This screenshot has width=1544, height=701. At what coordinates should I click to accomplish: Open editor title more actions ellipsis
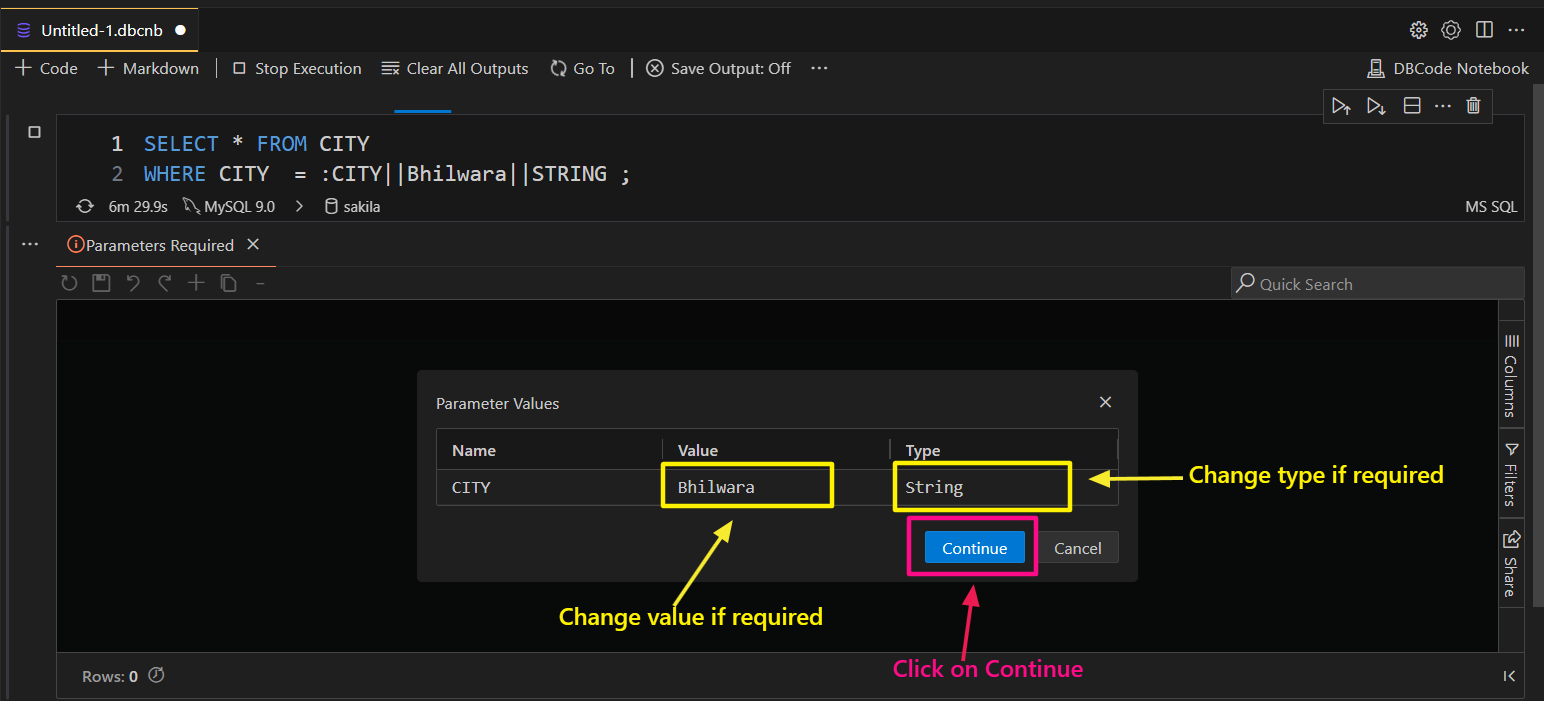tap(1518, 30)
